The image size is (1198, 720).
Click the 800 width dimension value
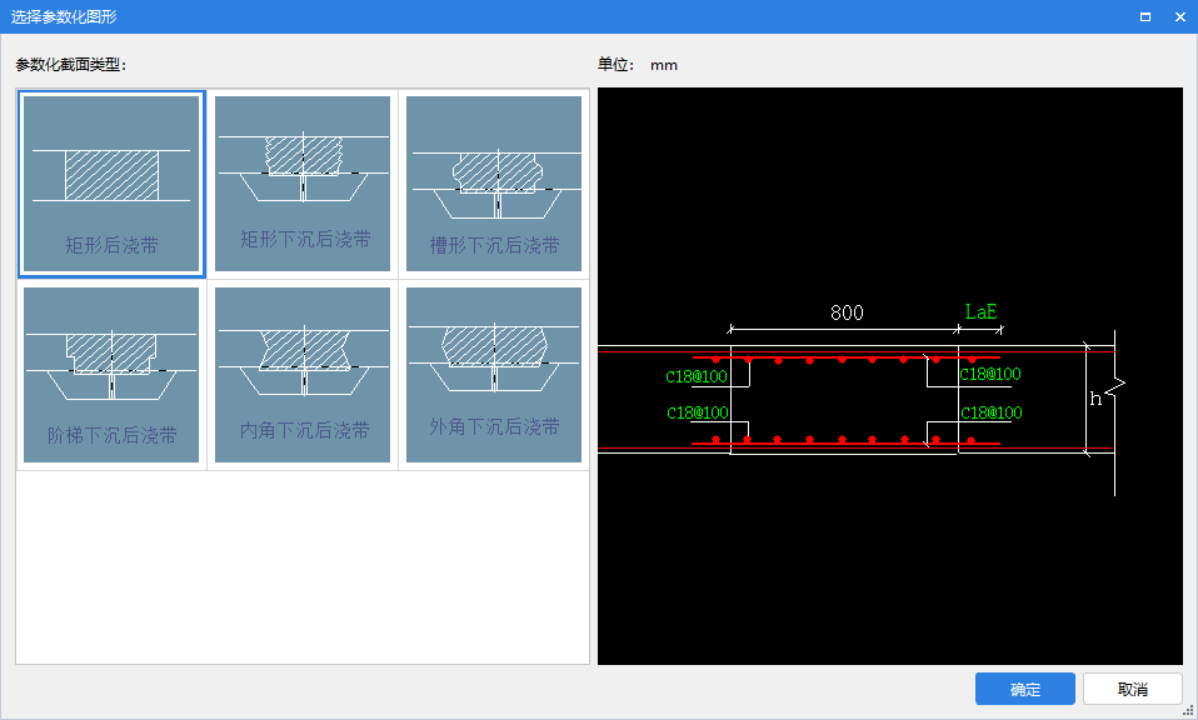tap(847, 313)
